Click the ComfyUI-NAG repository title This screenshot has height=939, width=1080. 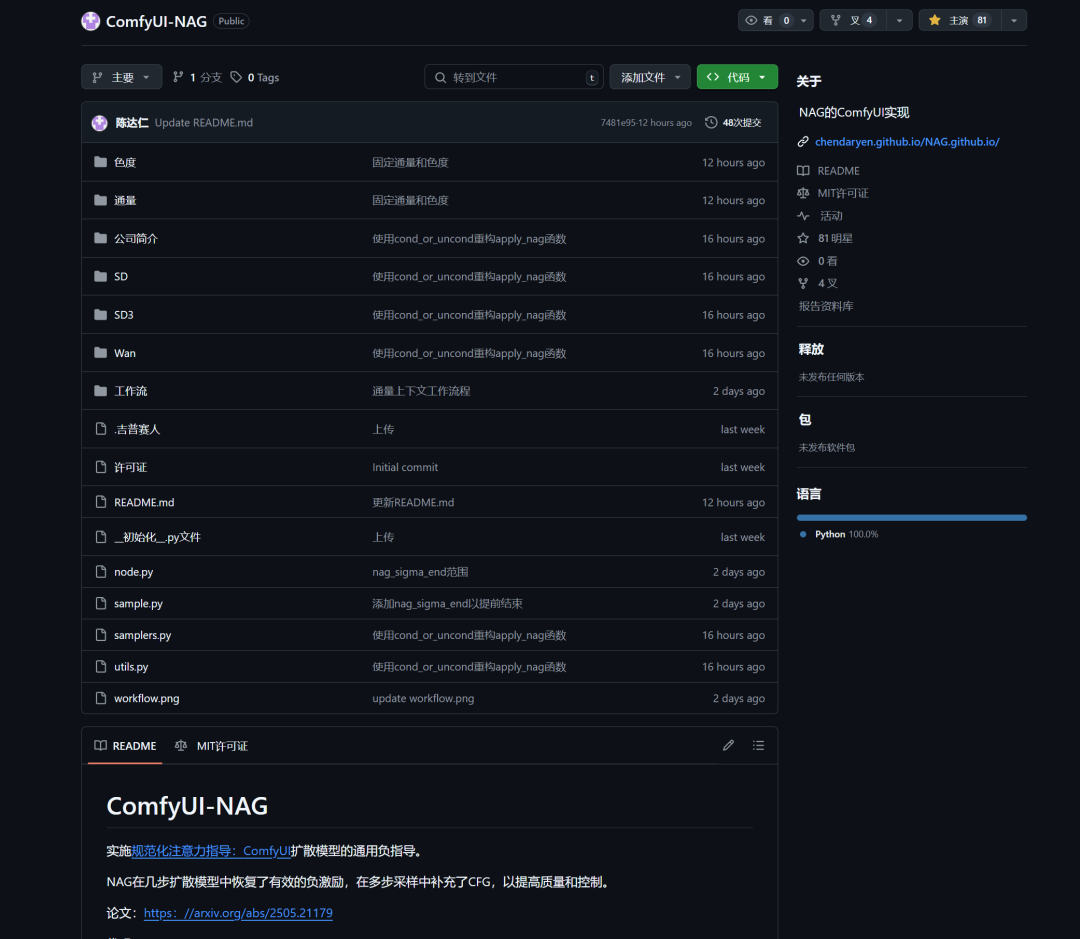tap(156, 21)
